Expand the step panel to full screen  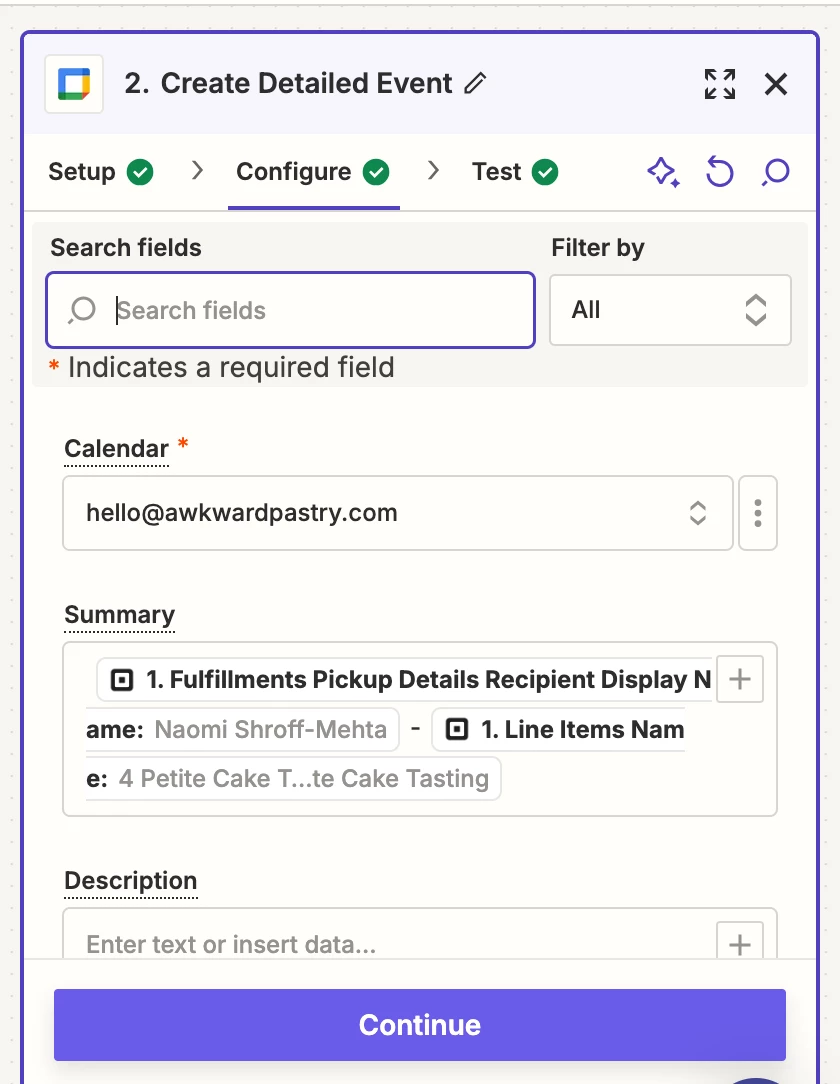coord(720,84)
